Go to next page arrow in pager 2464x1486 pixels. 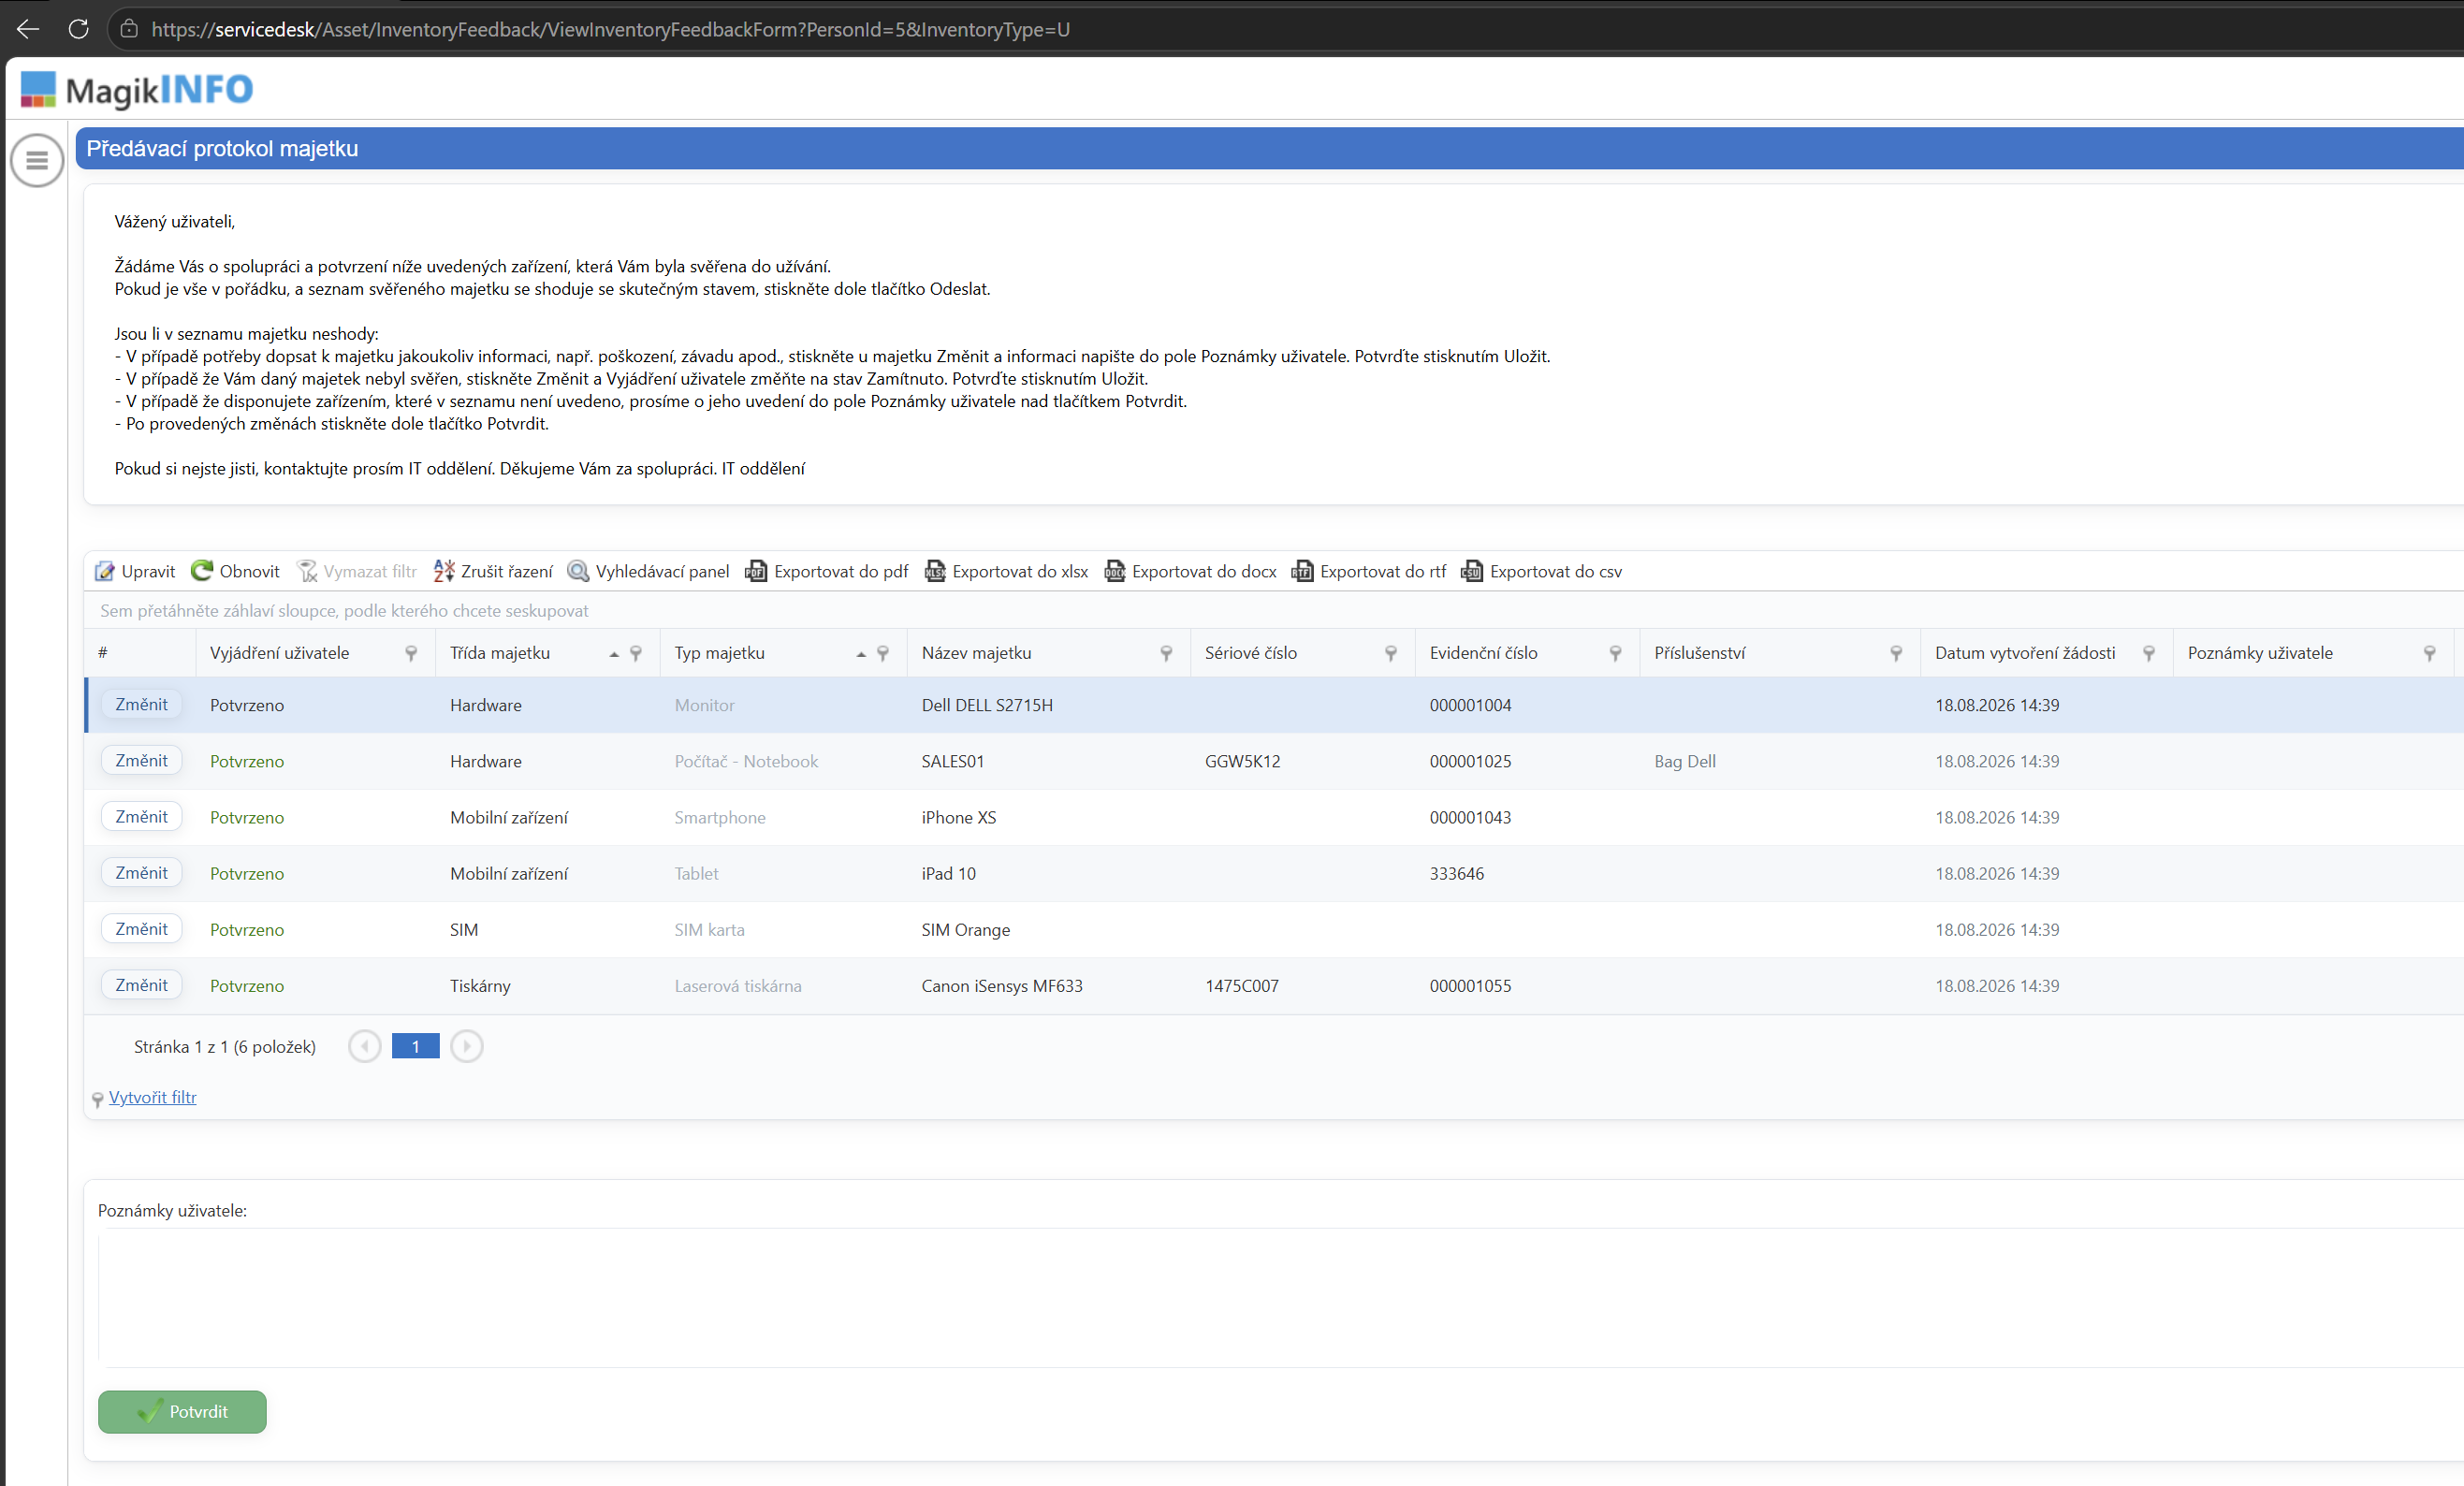pos(466,1046)
